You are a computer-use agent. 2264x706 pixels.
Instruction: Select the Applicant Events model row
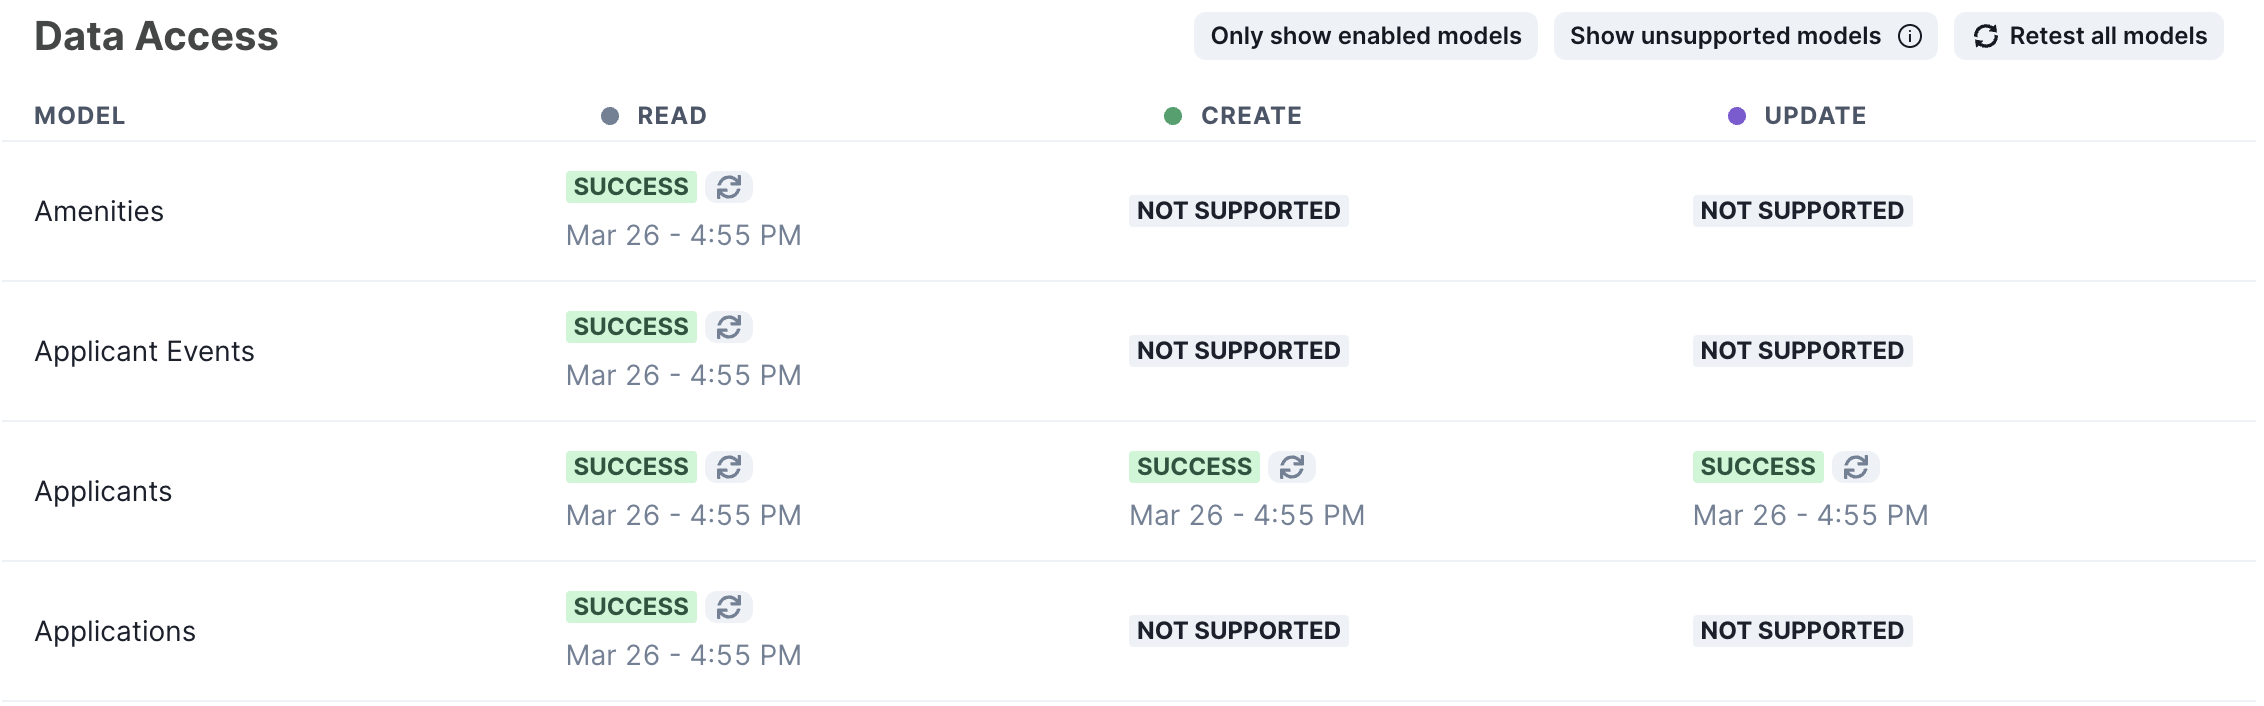point(144,352)
